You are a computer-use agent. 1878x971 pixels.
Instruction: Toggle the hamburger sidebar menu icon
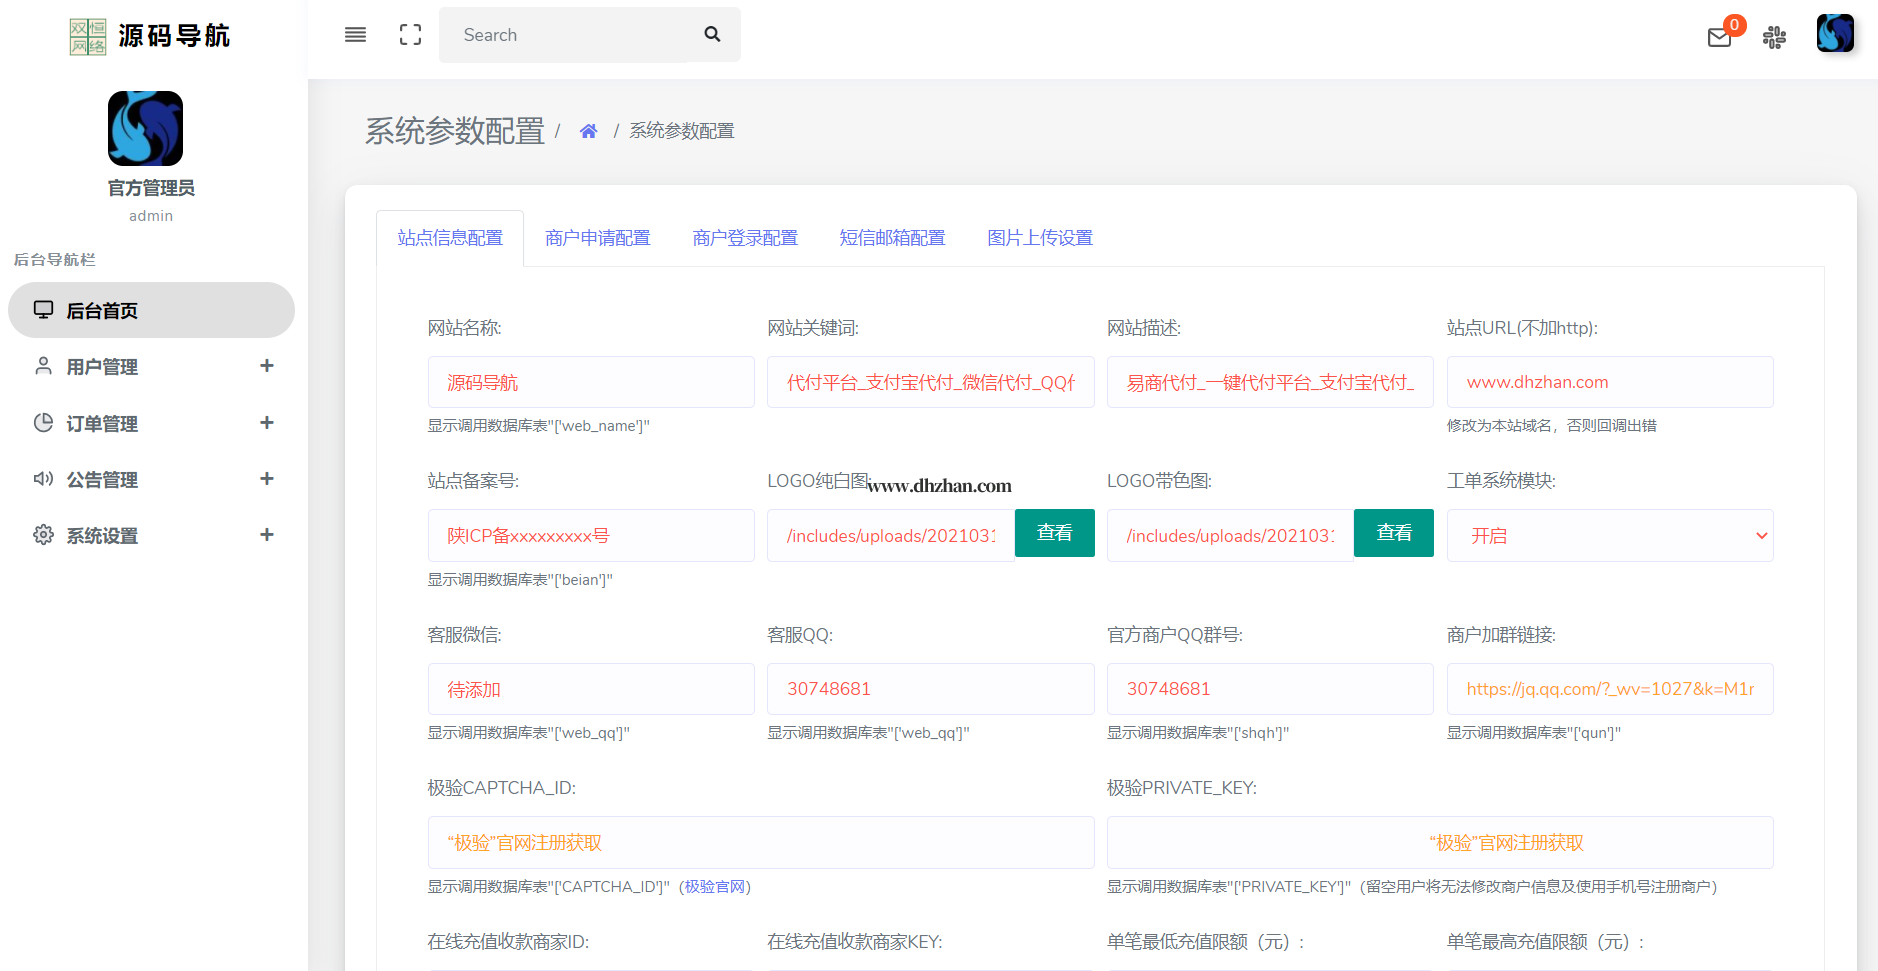tap(355, 35)
